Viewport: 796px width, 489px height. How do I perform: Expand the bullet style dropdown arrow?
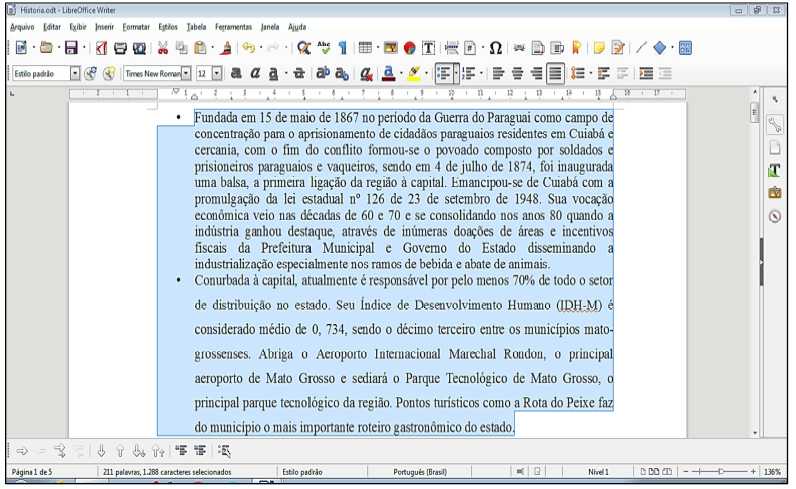456,74
